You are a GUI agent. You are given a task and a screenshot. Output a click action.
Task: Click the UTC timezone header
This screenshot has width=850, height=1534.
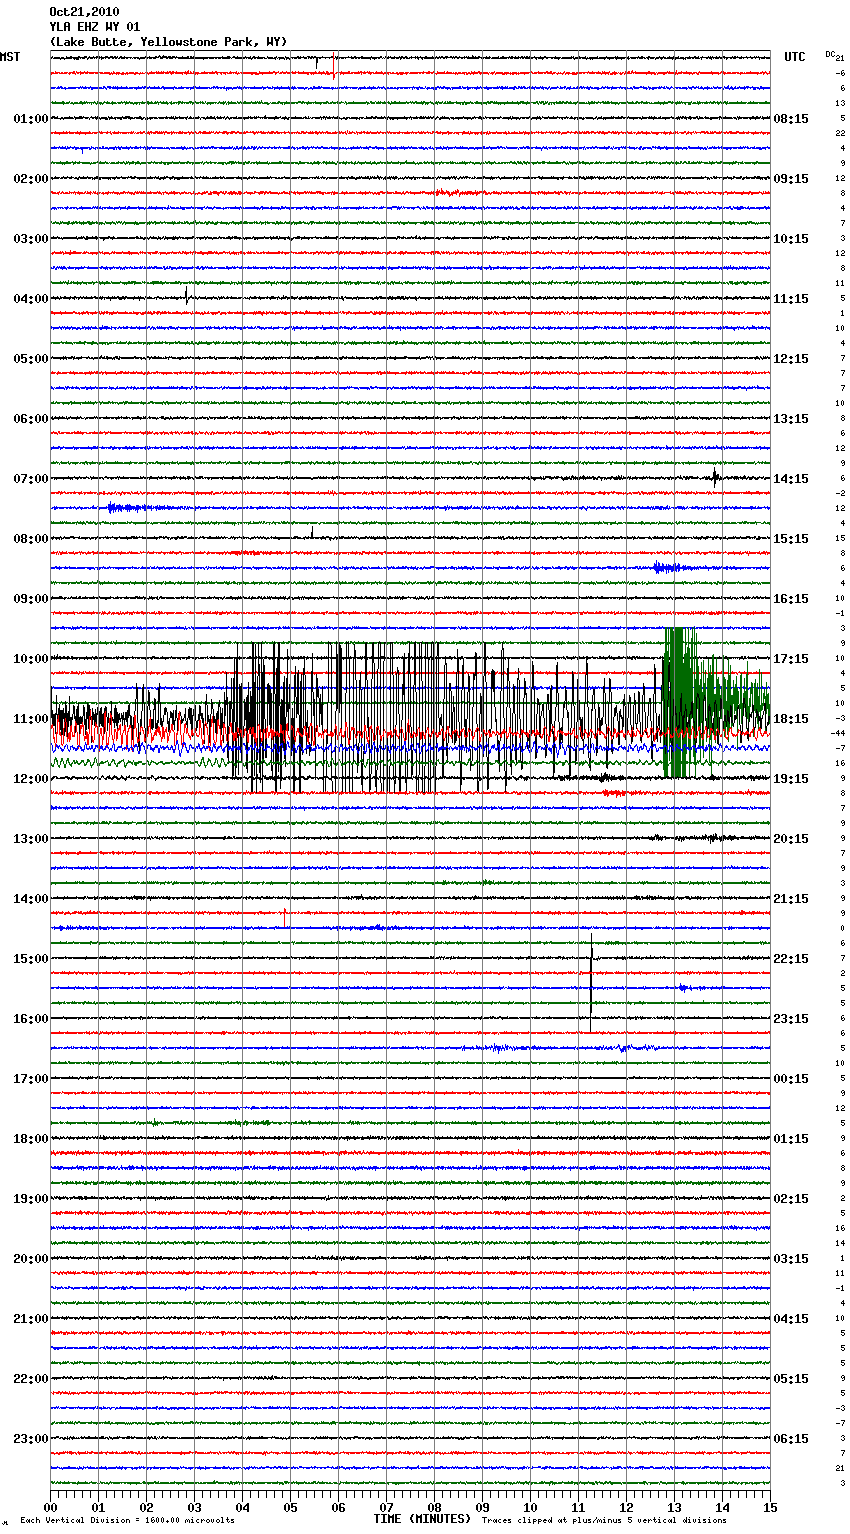click(x=795, y=57)
